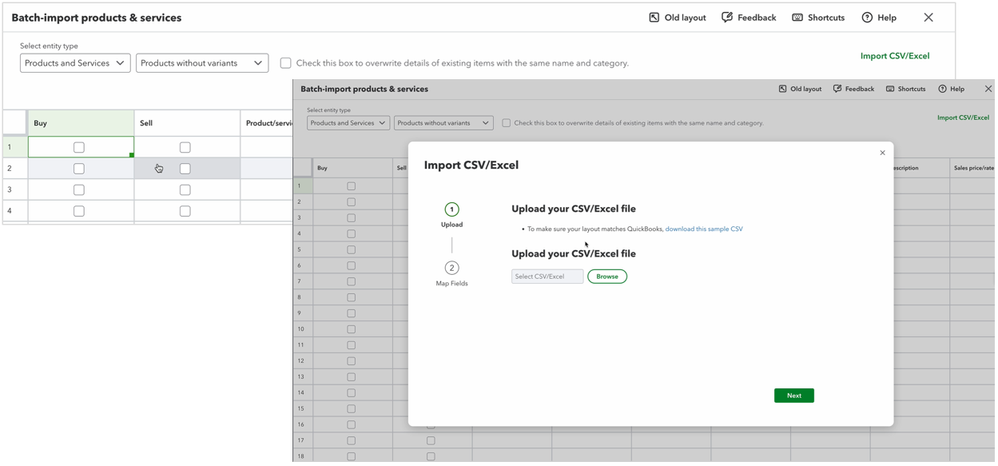This screenshot has width=998, height=466.
Task: Close the Import CSV/Excel dialog with X
Action: coord(882,153)
